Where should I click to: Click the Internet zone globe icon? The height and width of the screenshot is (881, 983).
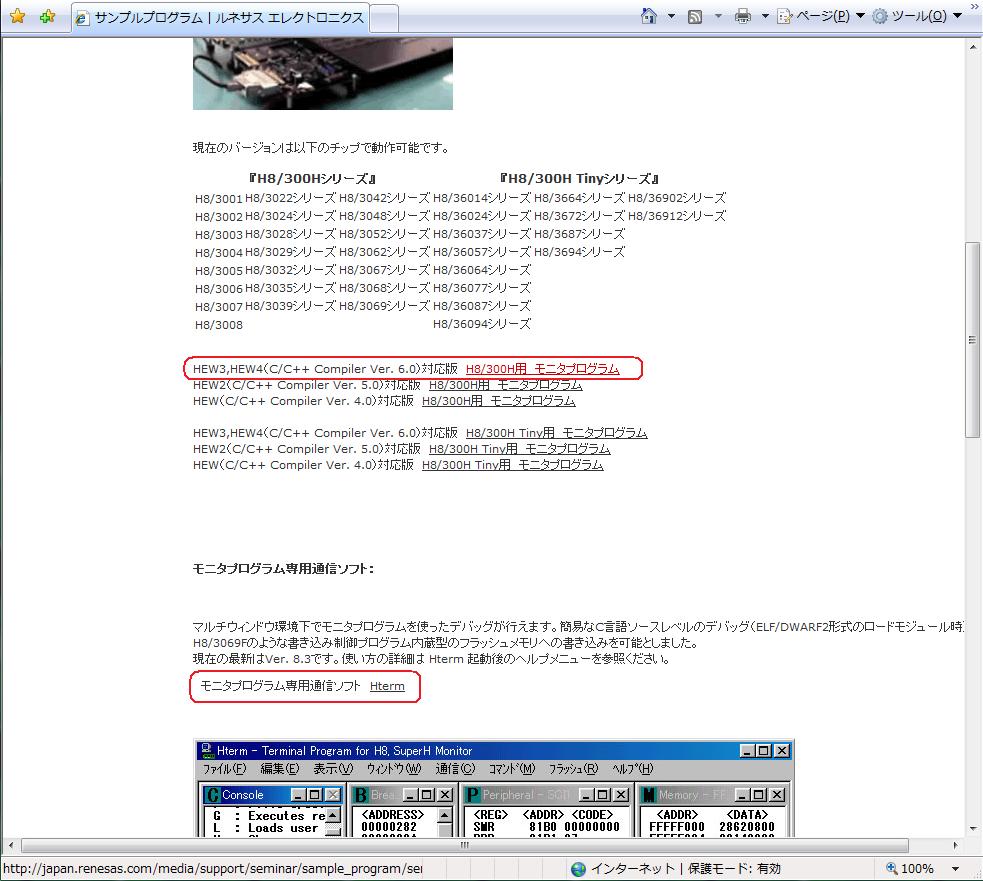point(578,869)
